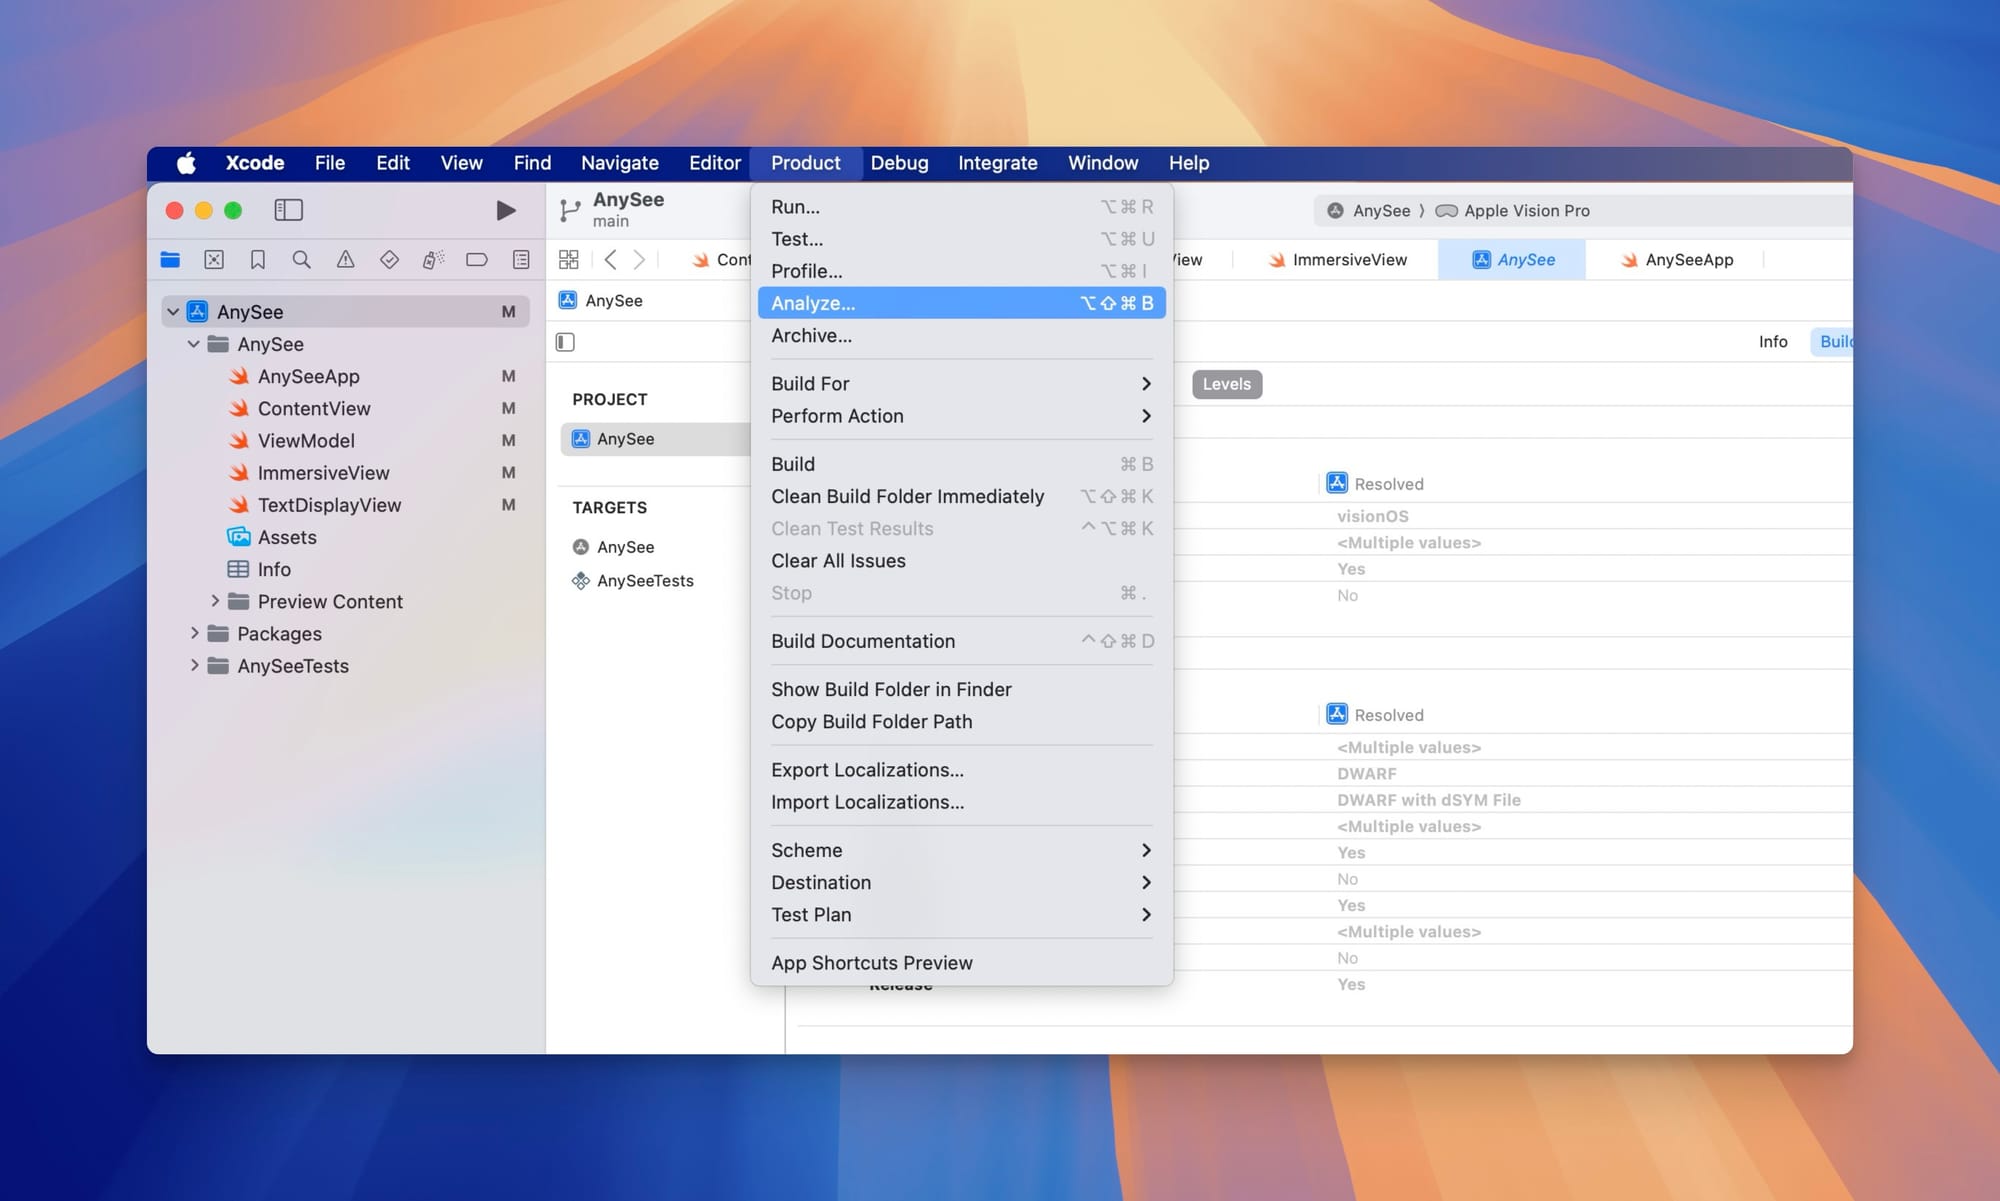This screenshot has width=2000, height=1201.
Task: Select the AnySeeTests target
Action: coord(644,581)
